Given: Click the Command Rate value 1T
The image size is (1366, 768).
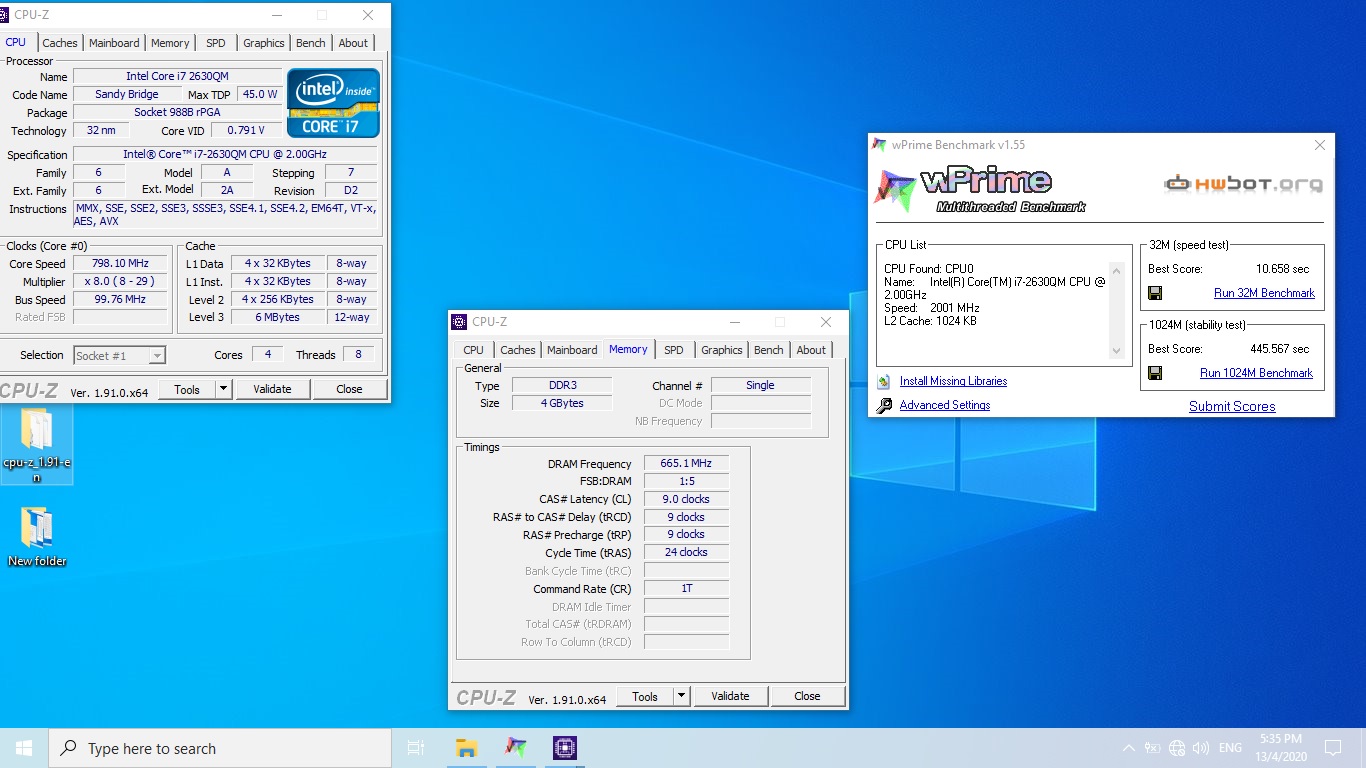Looking at the screenshot, I should click(686, 588).
